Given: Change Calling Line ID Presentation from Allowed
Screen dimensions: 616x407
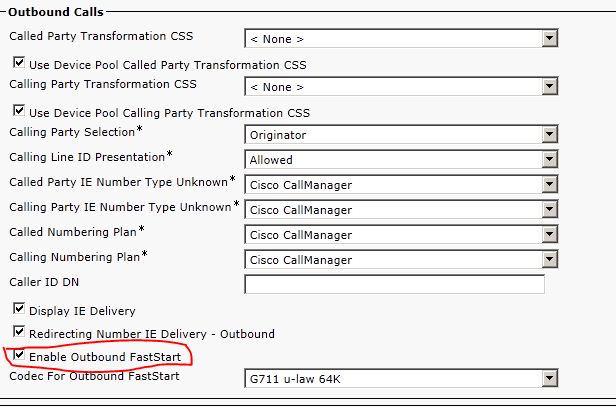Looking at the screenshot, I should point(400,159).
